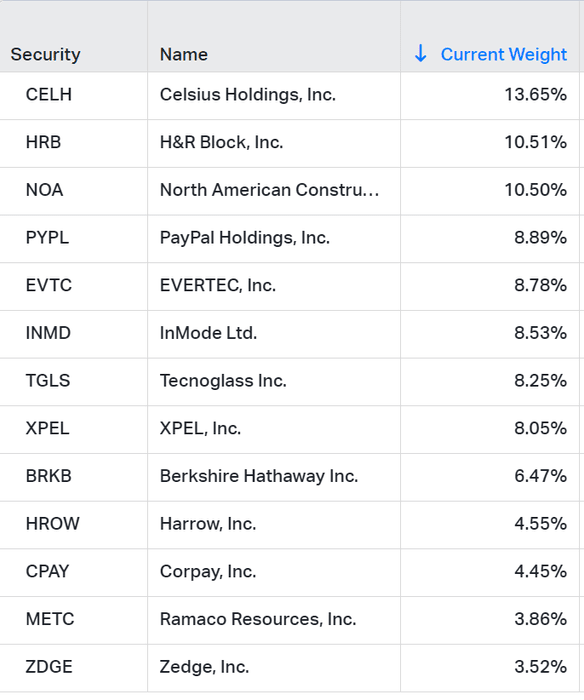Select Ramaco Resources, Inc. name
Viewport: 584px width, 700px height.
click(258, 619)
